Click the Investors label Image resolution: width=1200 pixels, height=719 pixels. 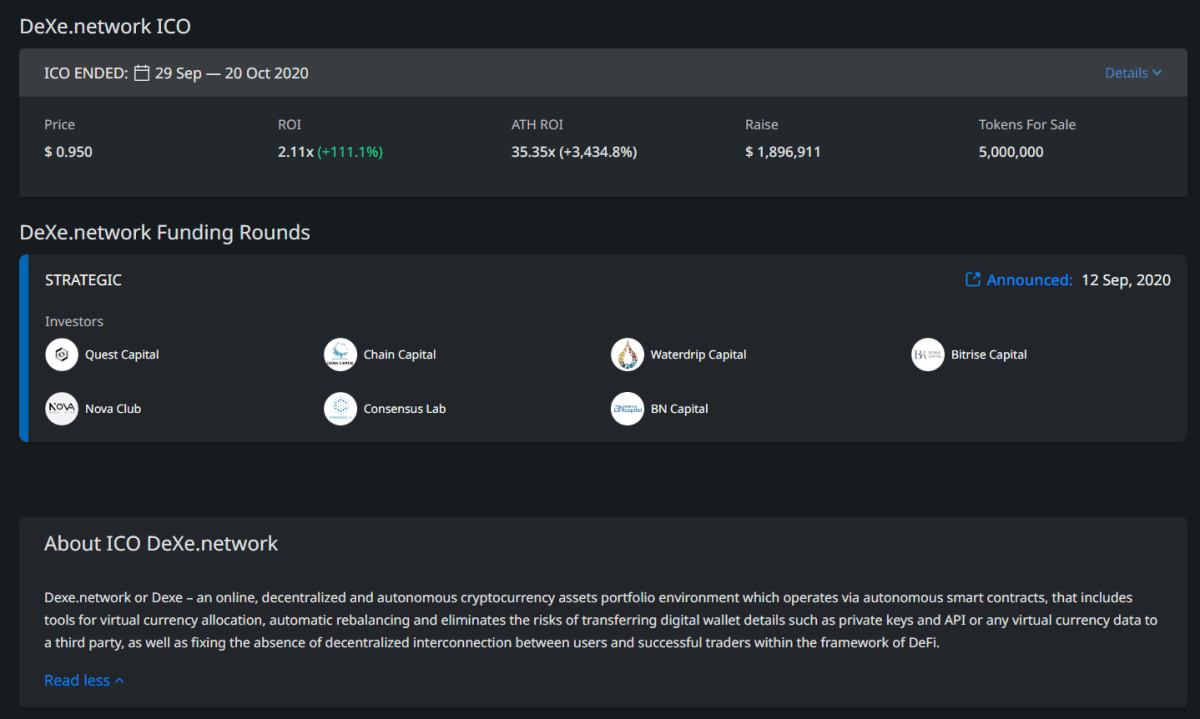pyautogui.click(x=74, y=321)
